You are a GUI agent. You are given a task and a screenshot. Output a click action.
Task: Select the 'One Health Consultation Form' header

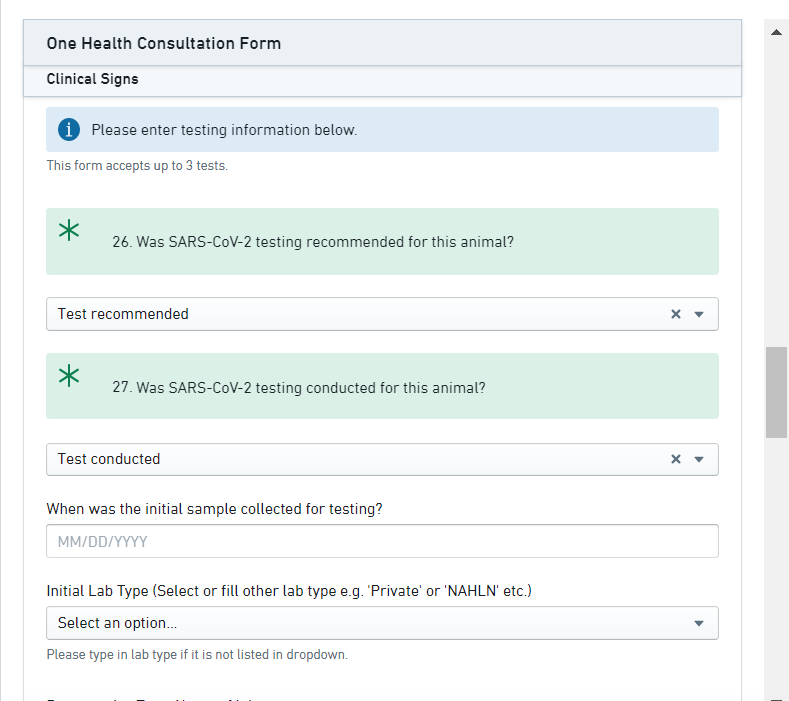pyautogui.click(x=164, y=44)
